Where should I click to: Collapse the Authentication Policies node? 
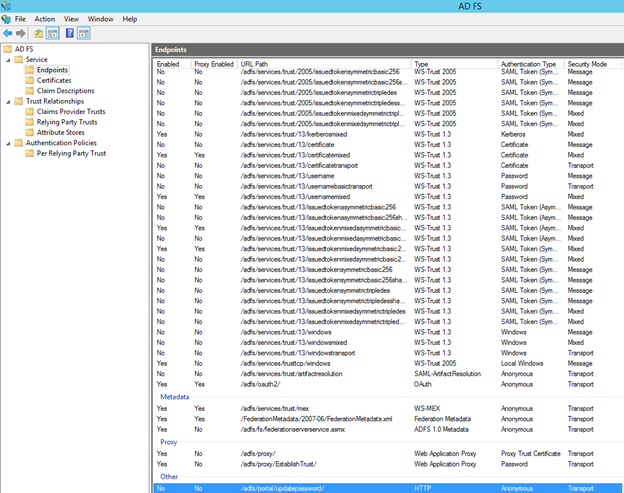point(7,143)
